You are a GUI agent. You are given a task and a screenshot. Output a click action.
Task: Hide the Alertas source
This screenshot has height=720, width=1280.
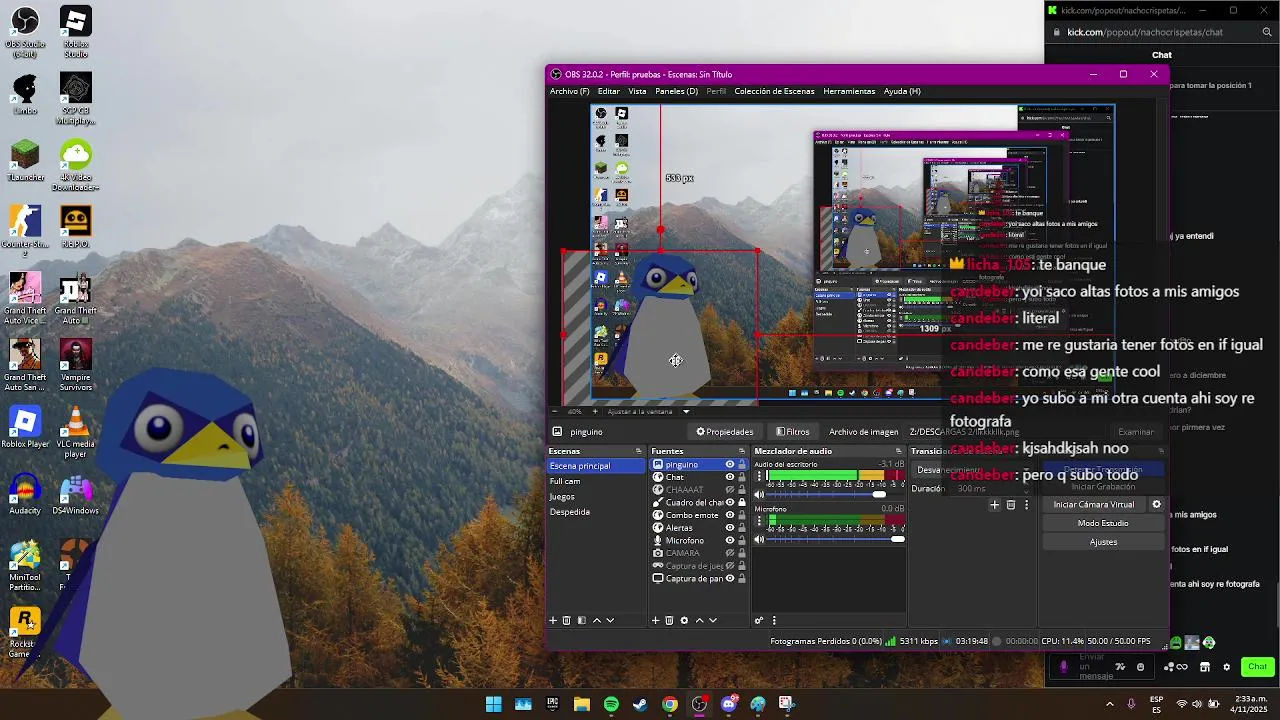click(x=730, y=528)
